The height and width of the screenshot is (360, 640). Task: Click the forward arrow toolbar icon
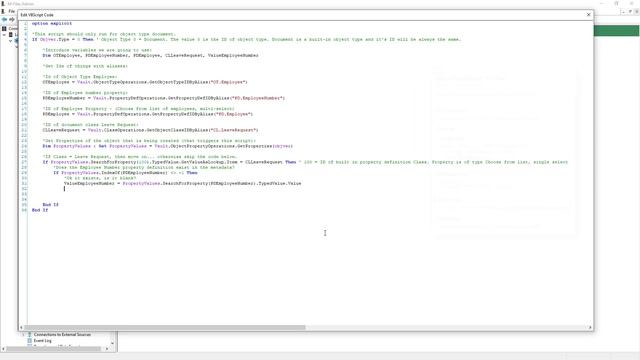[12, 19]
